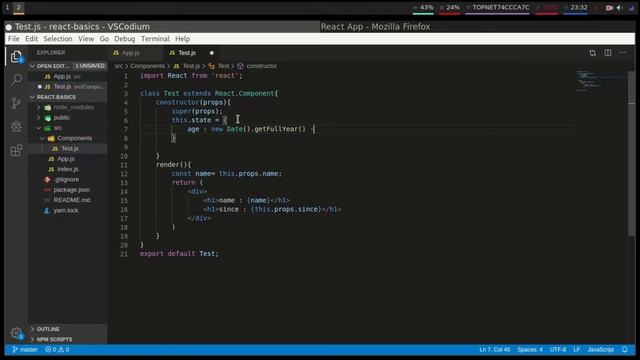The width and height of the screenshot is (640, 360).
Task: Place cursor on line 21 export default Test
Action: 179,253
